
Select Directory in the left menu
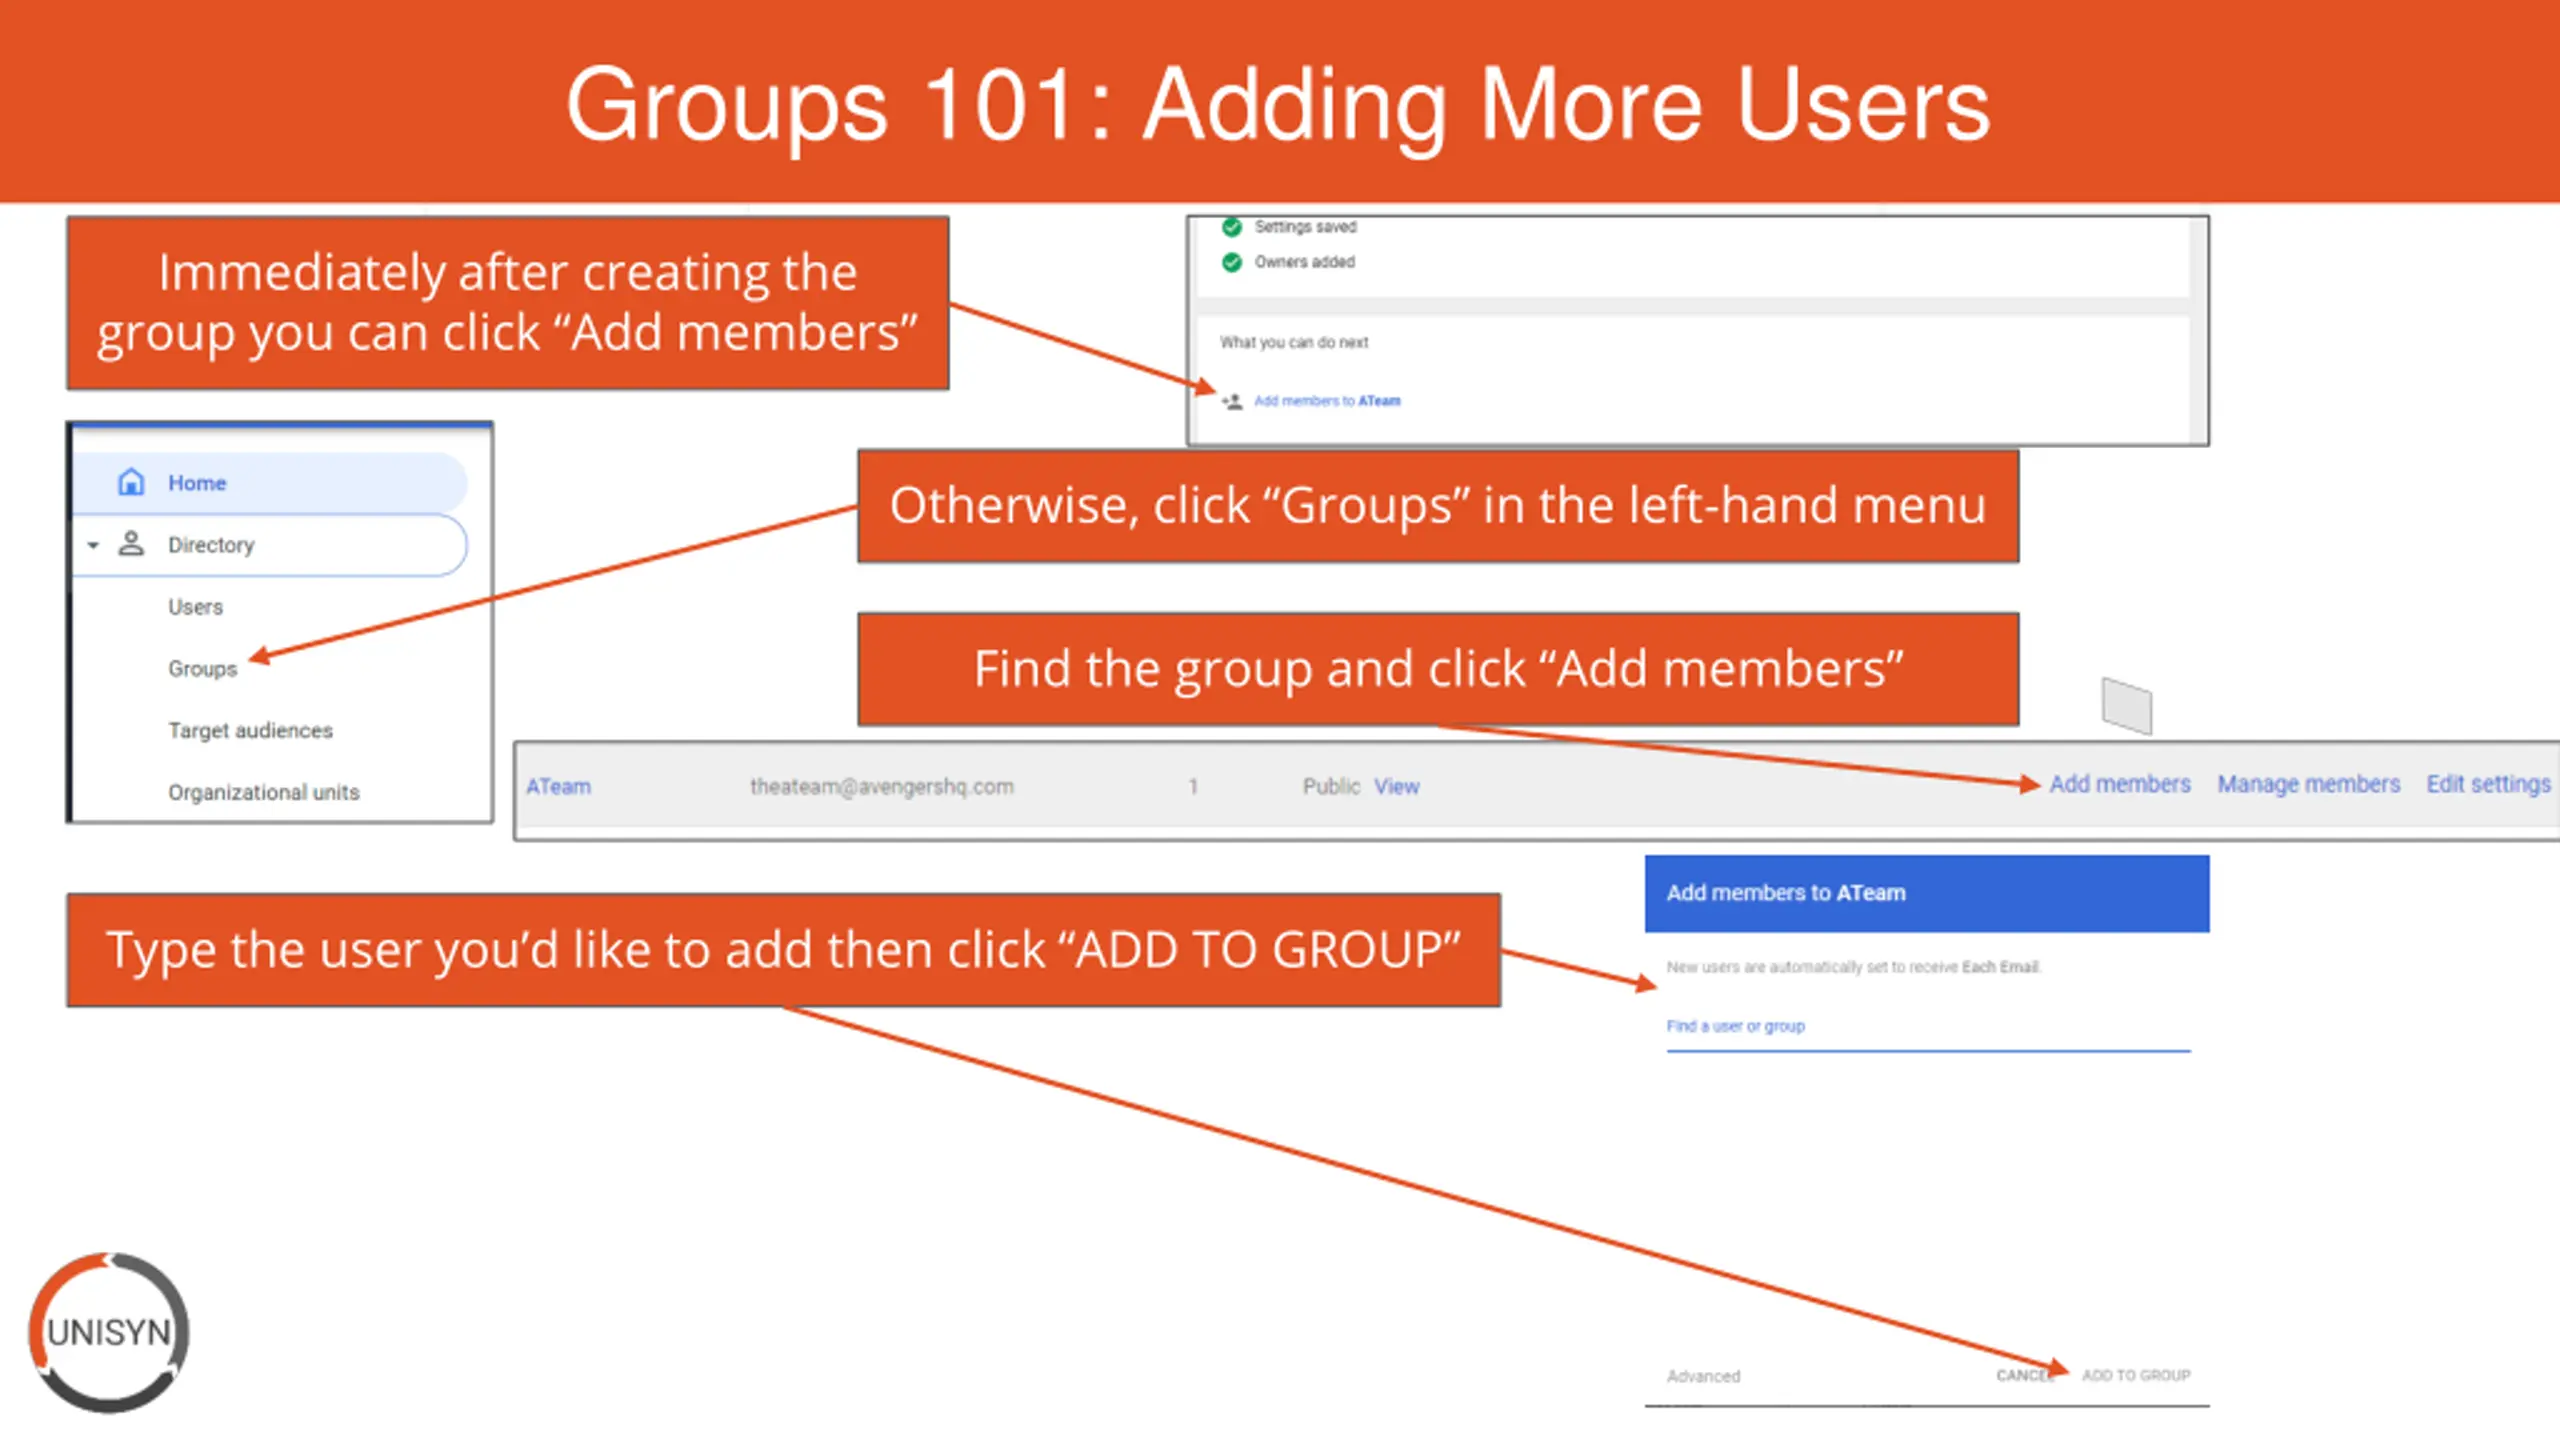pyautogui.click(x=270, y=545)
